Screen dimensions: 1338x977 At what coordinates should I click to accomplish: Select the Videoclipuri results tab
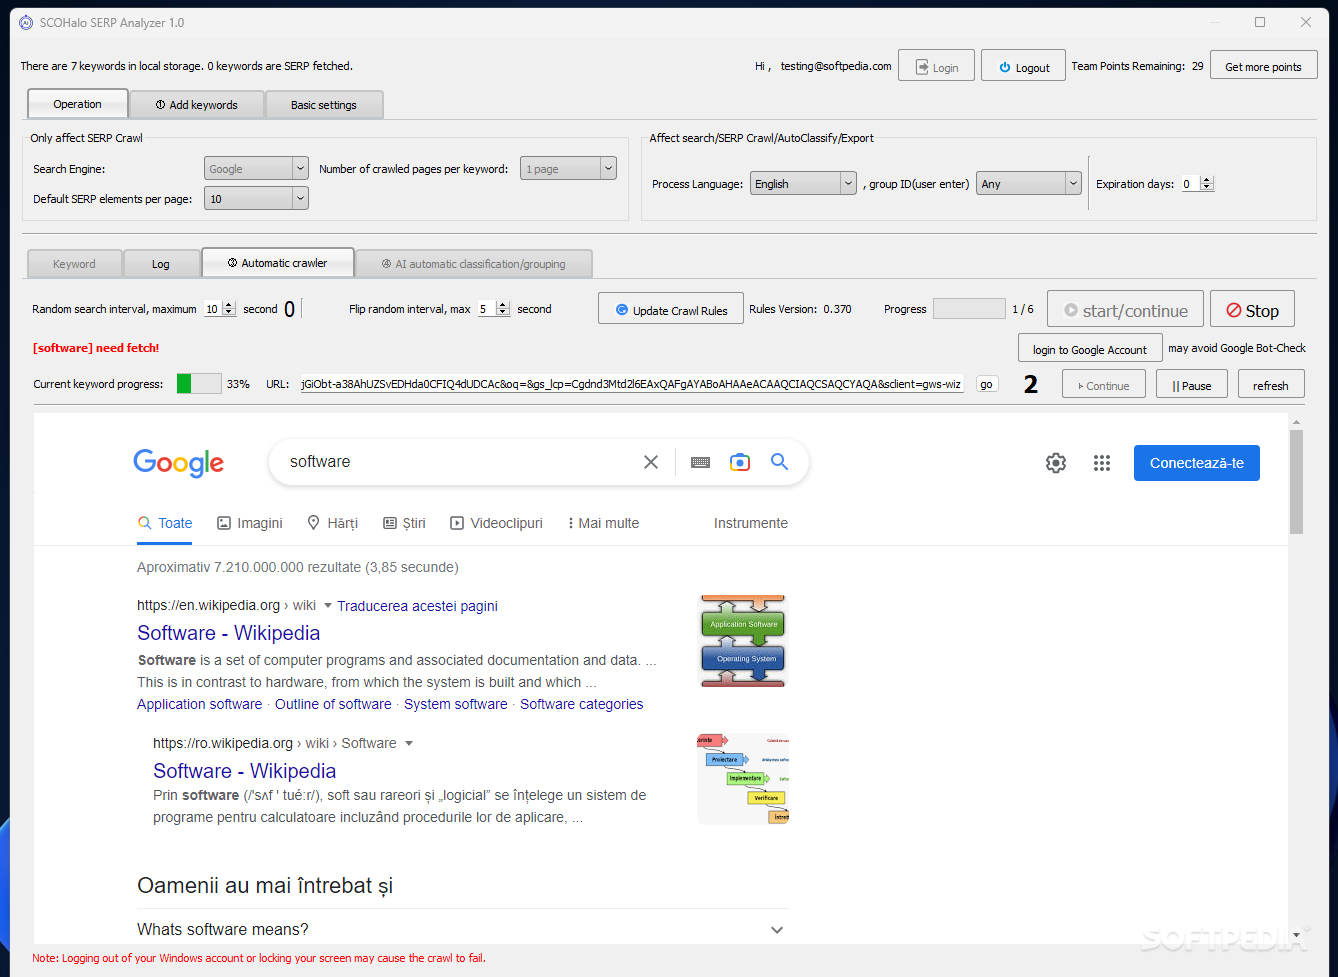pos(496,523)
